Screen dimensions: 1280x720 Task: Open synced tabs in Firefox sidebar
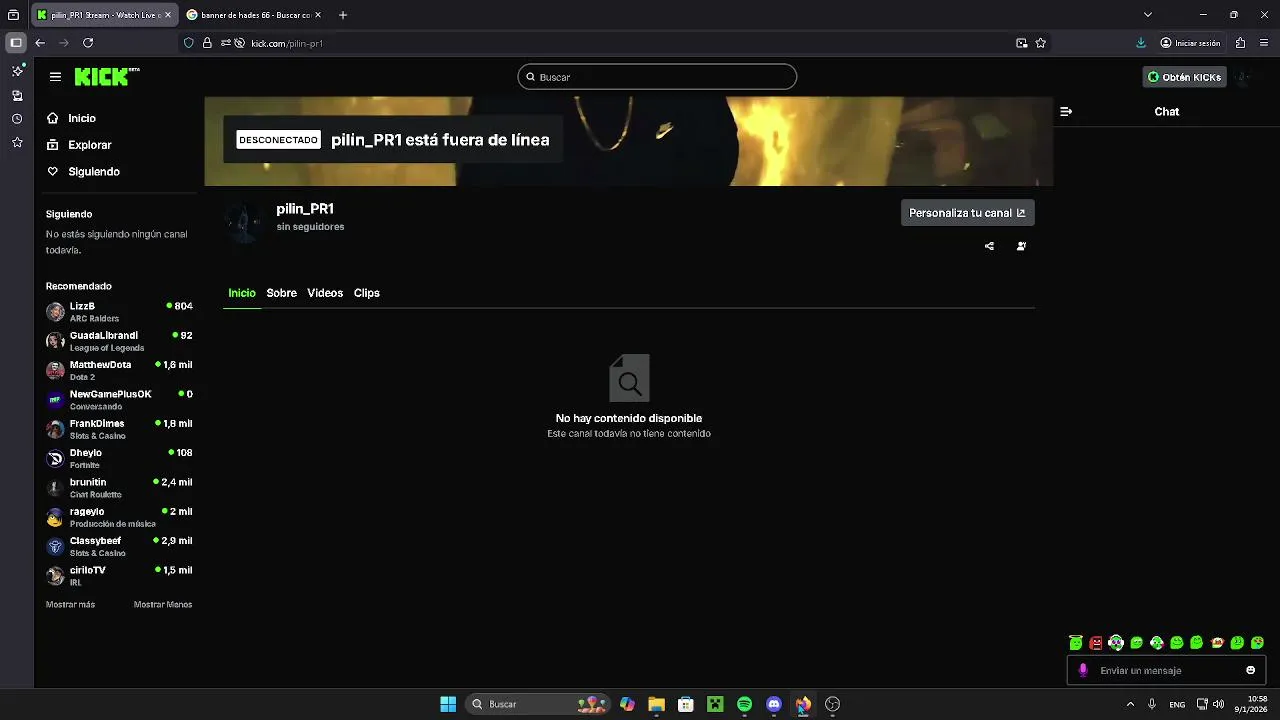tap(17, 95)
